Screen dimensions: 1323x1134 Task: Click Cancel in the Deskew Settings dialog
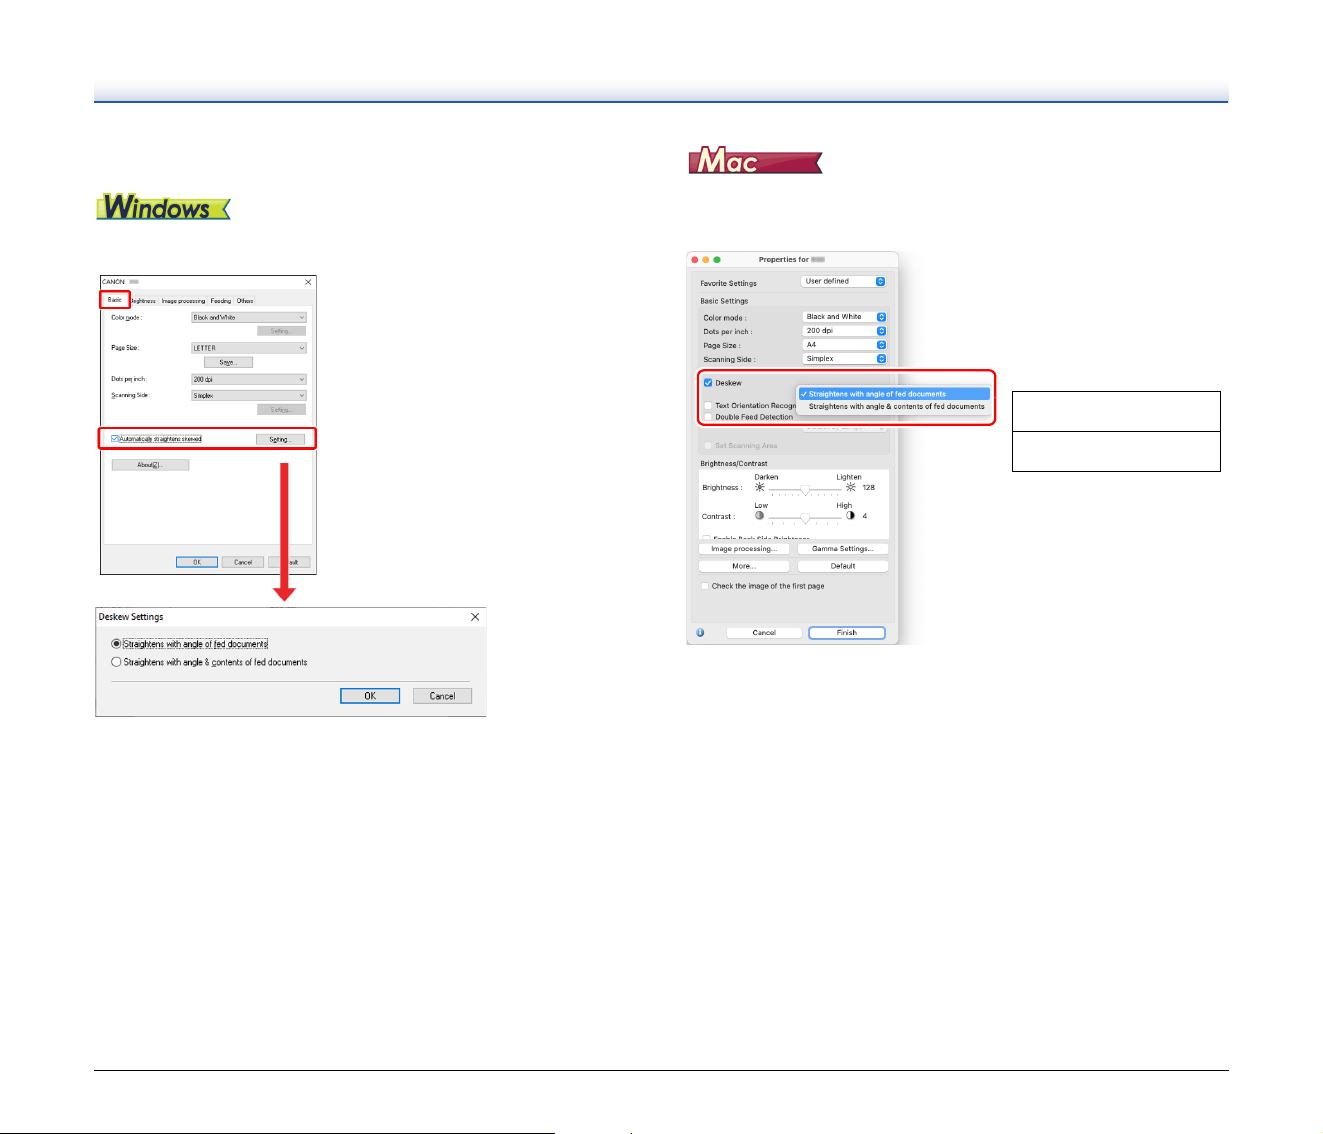click(x=442, y=696)
